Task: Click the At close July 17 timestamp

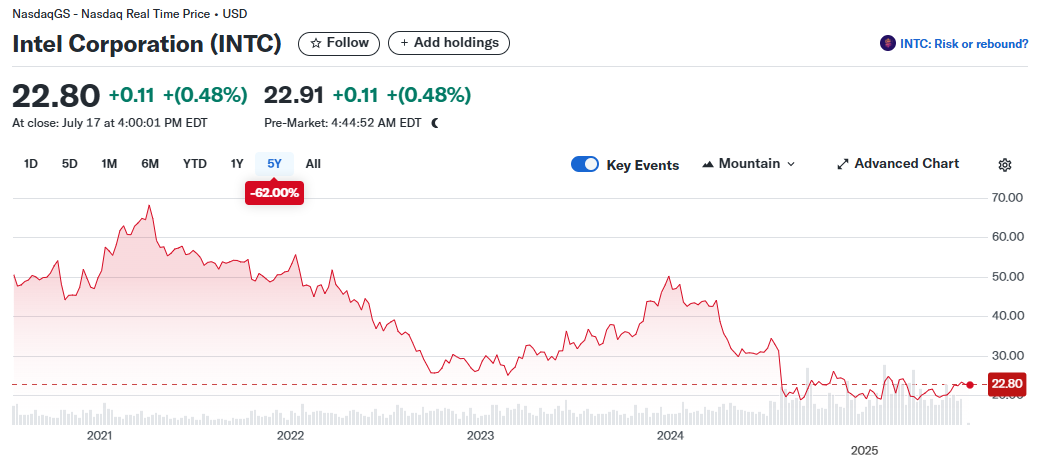Action: click(x=110, y=123)
